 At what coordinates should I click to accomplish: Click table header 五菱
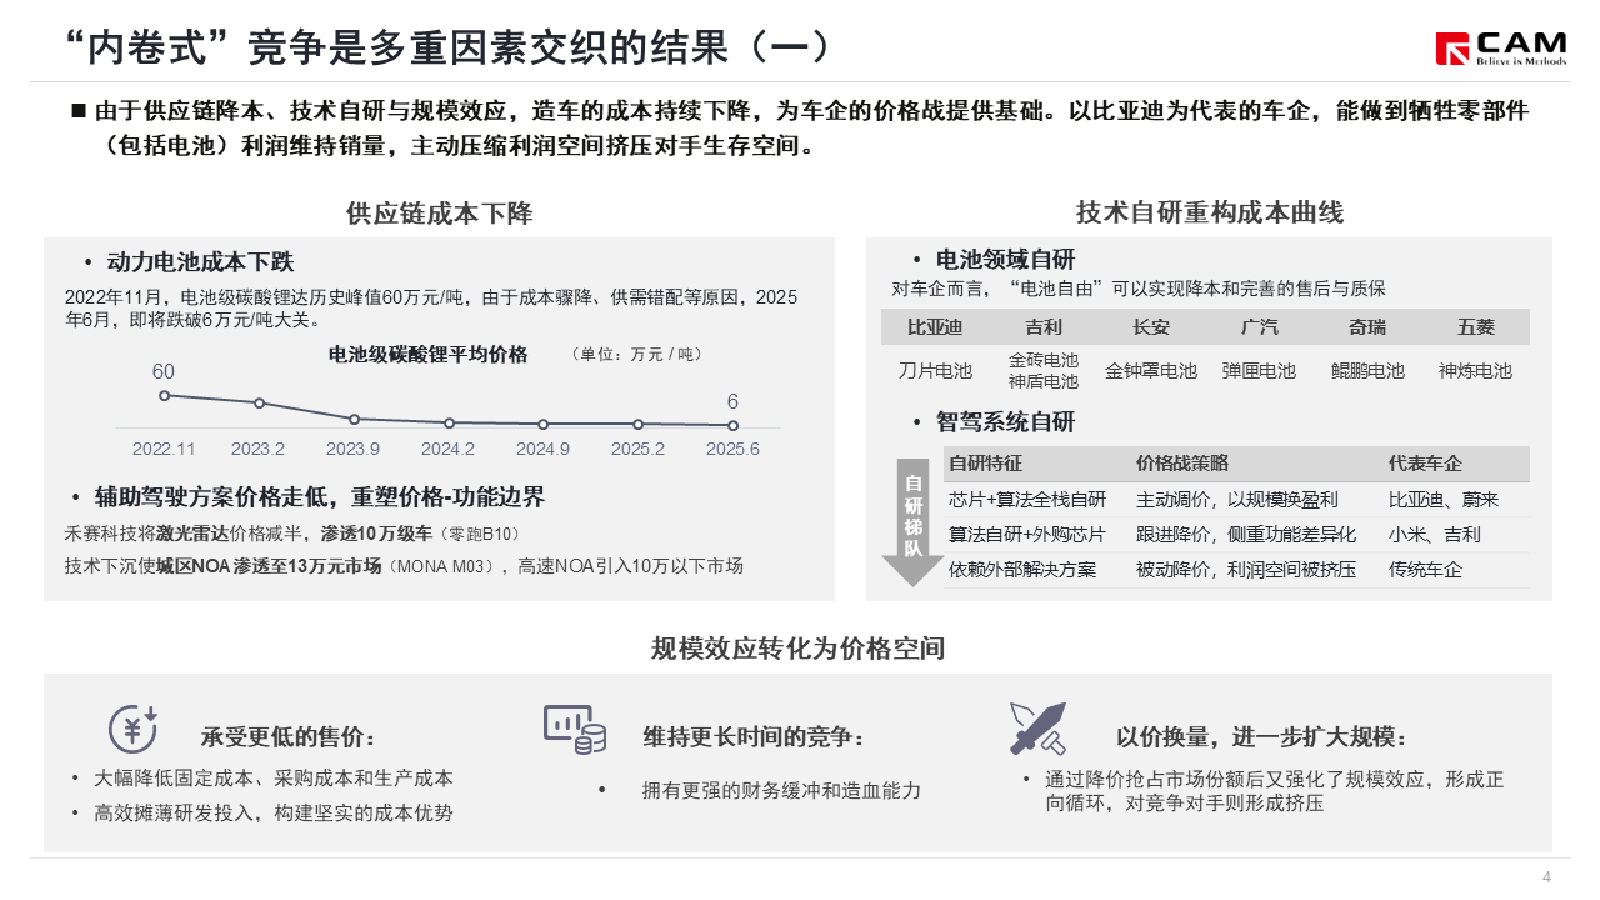pos(1476,328)
